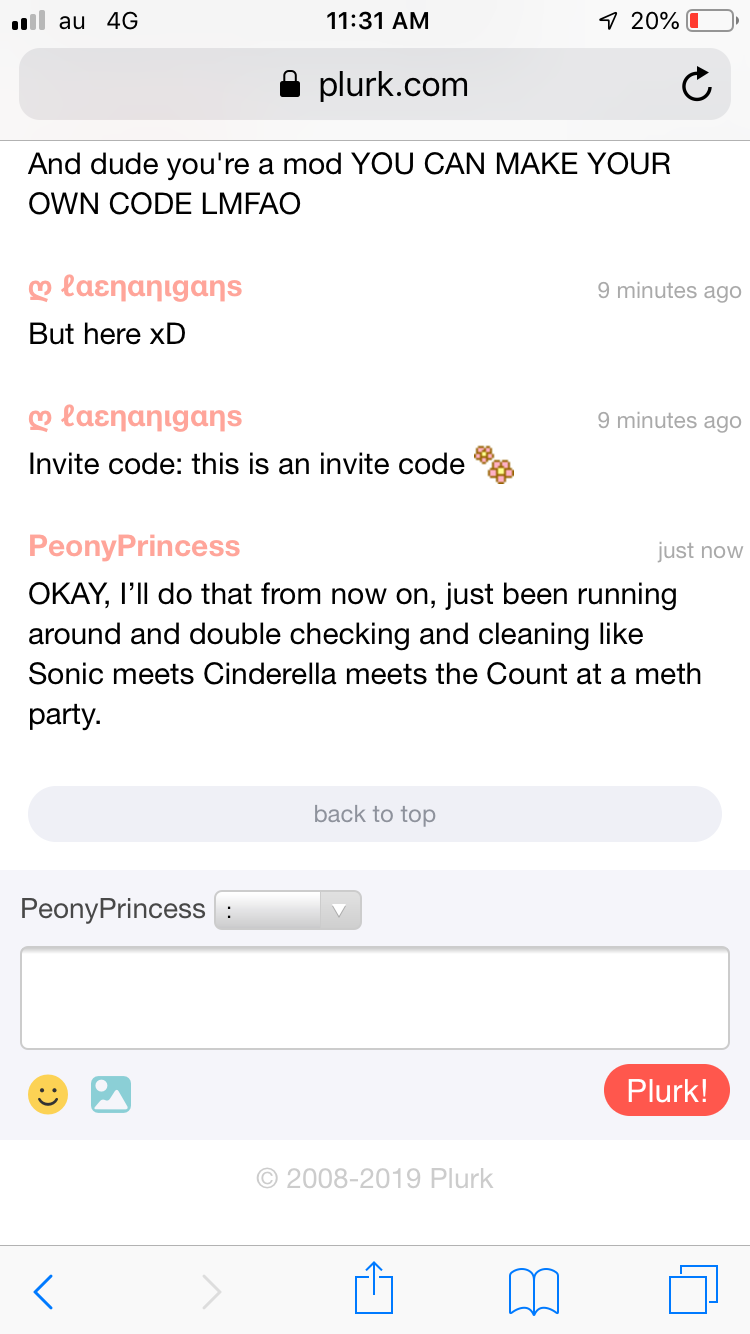The width and height of the screenshot is (750, 1334).
Task: Tap the Safari reload page icon
Action: (x=697, y=86)
